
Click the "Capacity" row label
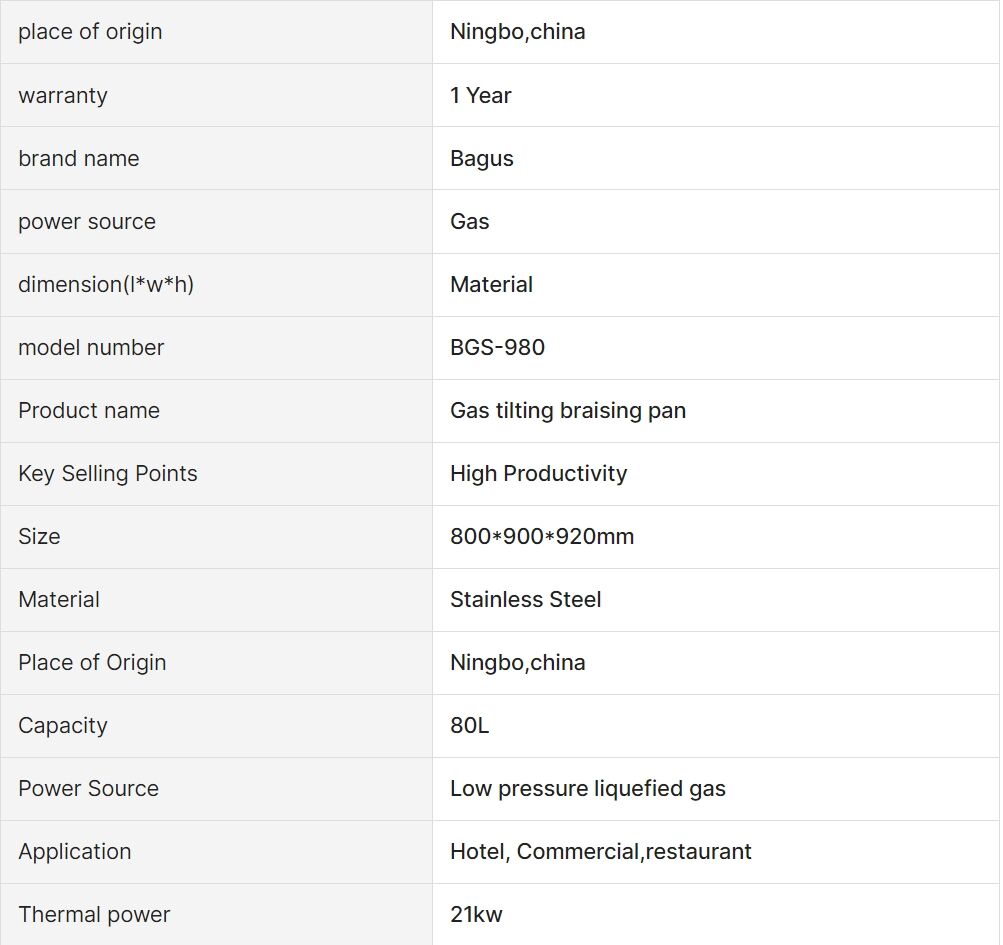pyautogui.click(x=63, y=726)
